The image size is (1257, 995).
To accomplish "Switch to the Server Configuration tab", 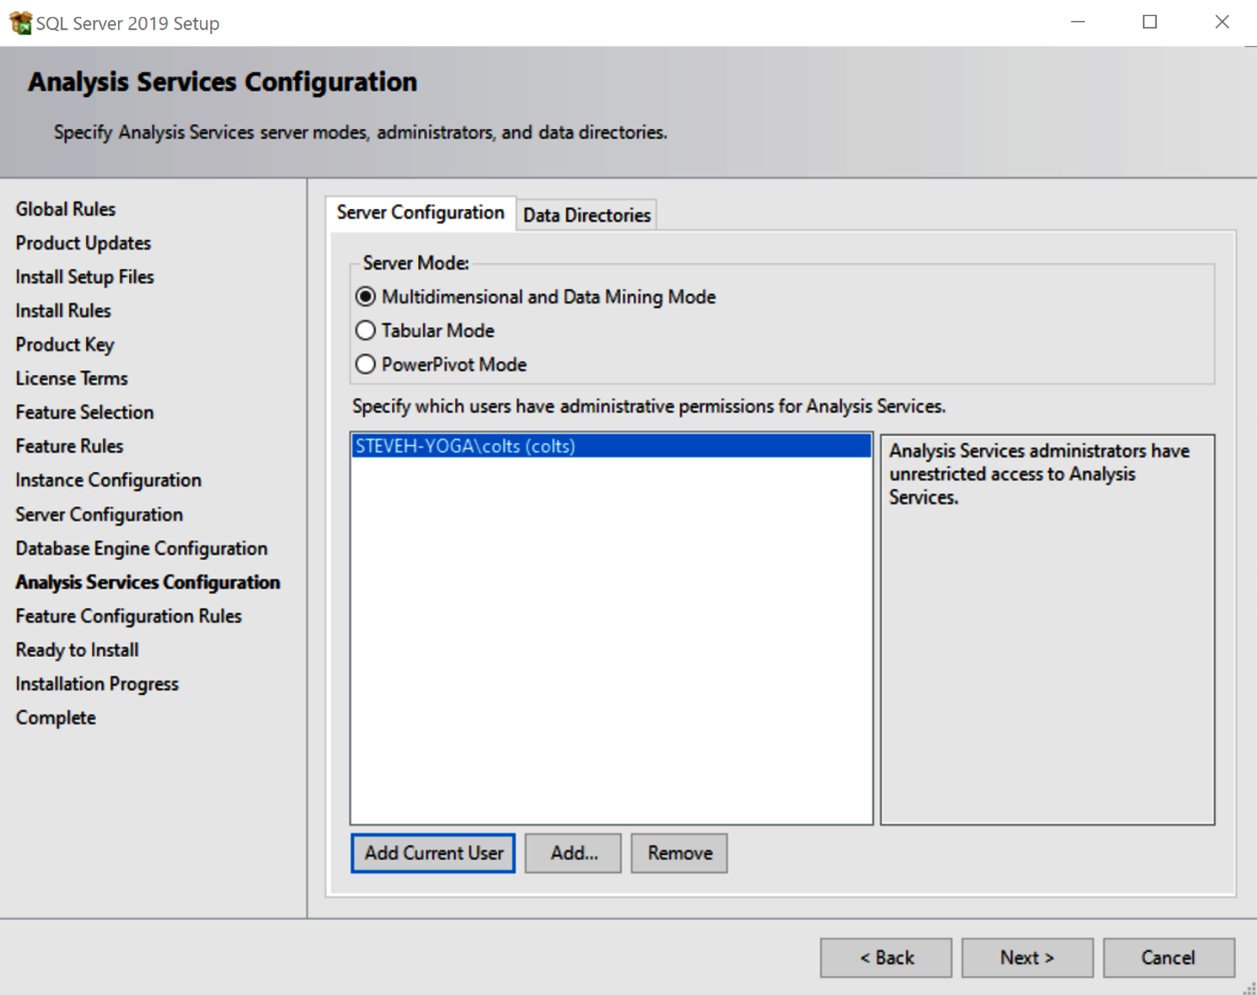I will pyautogui.click(x=420, y=213).
